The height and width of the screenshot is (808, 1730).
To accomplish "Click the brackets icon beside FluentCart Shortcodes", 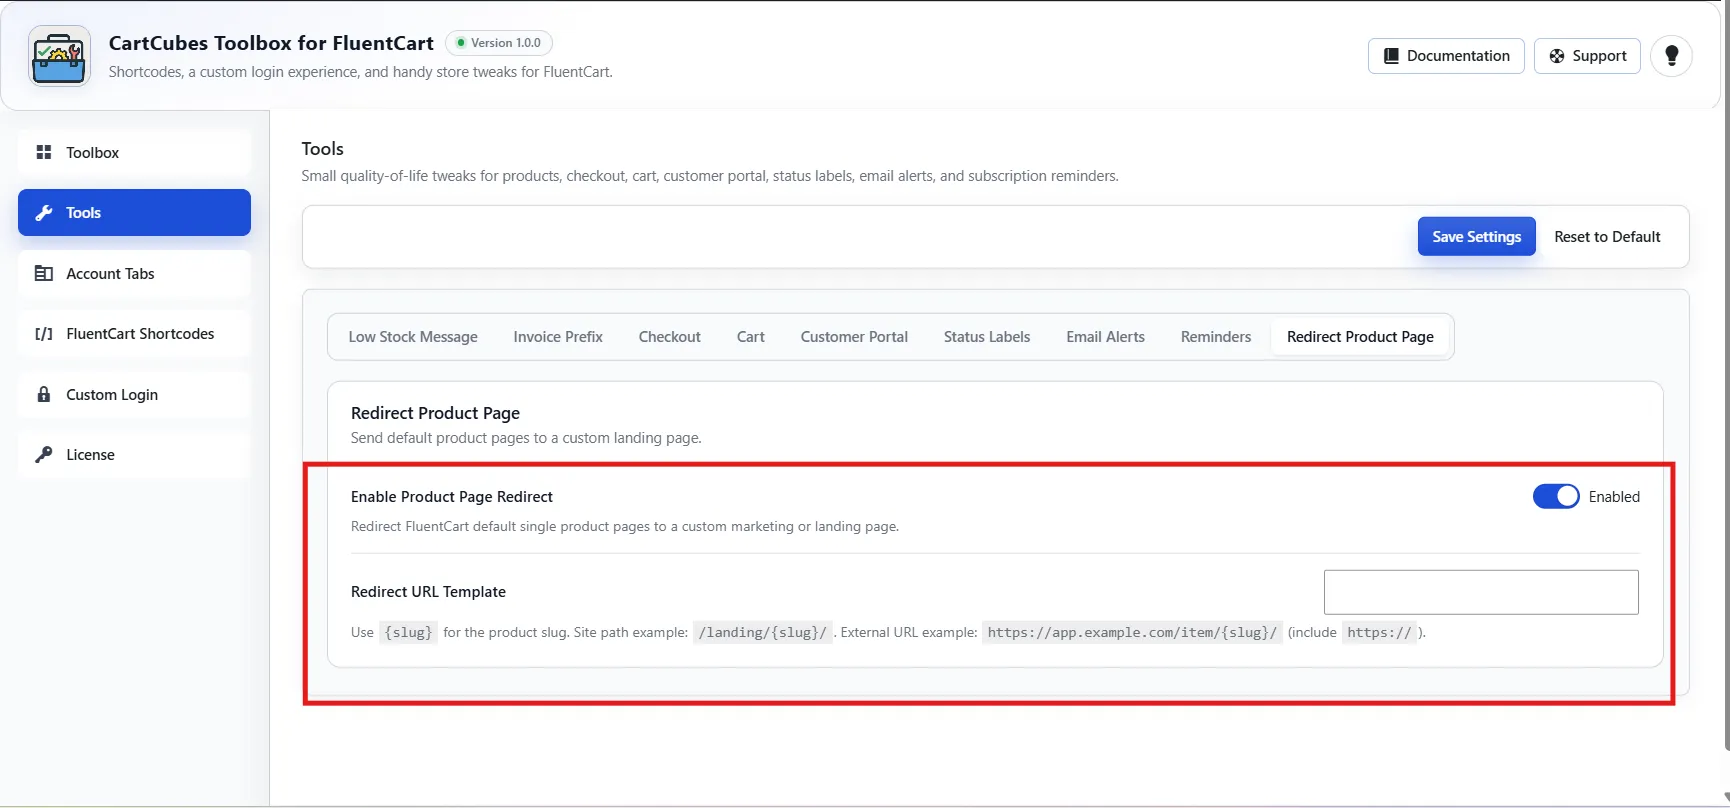I will pos(44,334).
